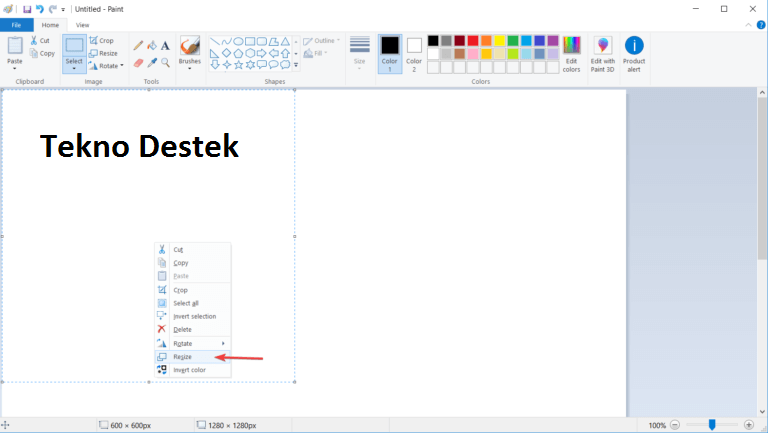Open the Brushes dropdown
The image size is (768, 433).
(189, 67)
